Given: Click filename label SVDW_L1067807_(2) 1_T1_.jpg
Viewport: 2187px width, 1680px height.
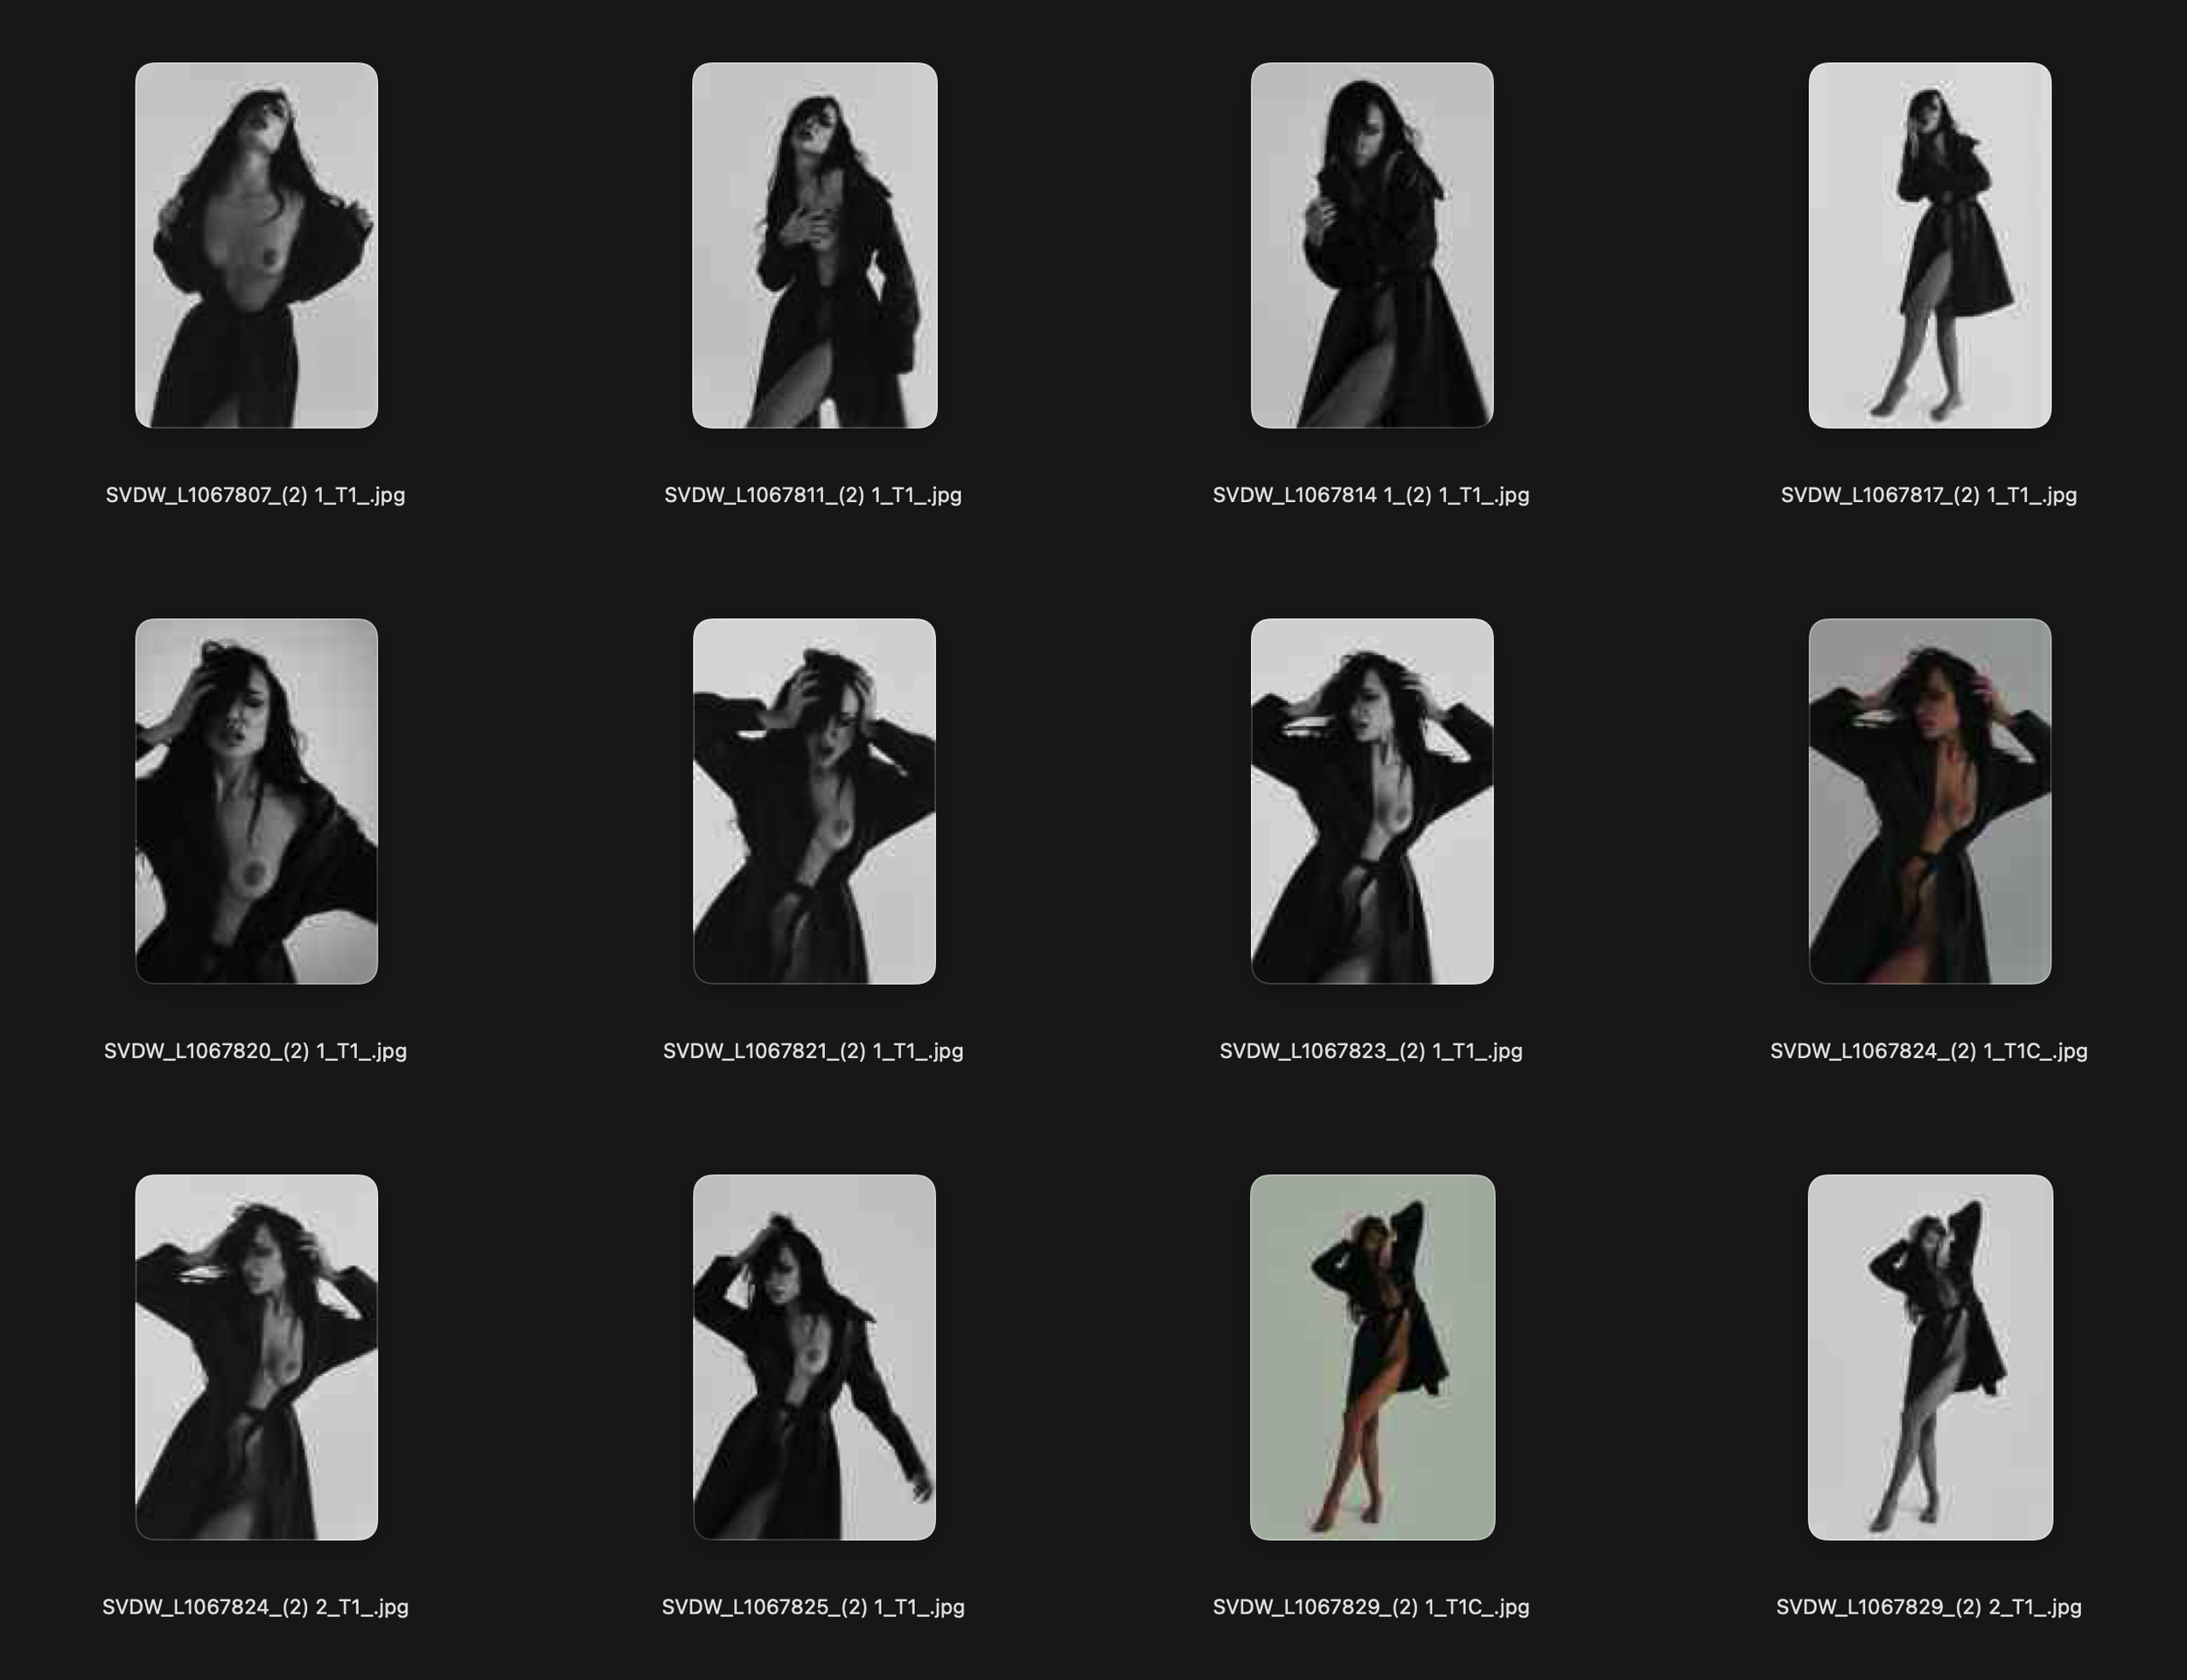Looking at the screenshot, I should (255, 495).
